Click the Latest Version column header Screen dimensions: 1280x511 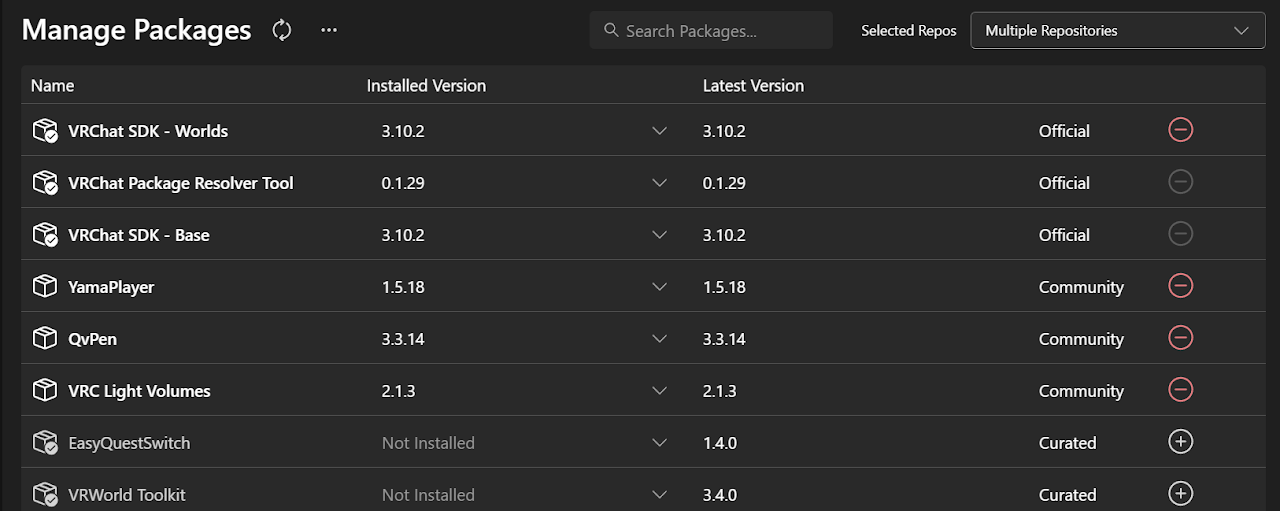coord(753,86)
